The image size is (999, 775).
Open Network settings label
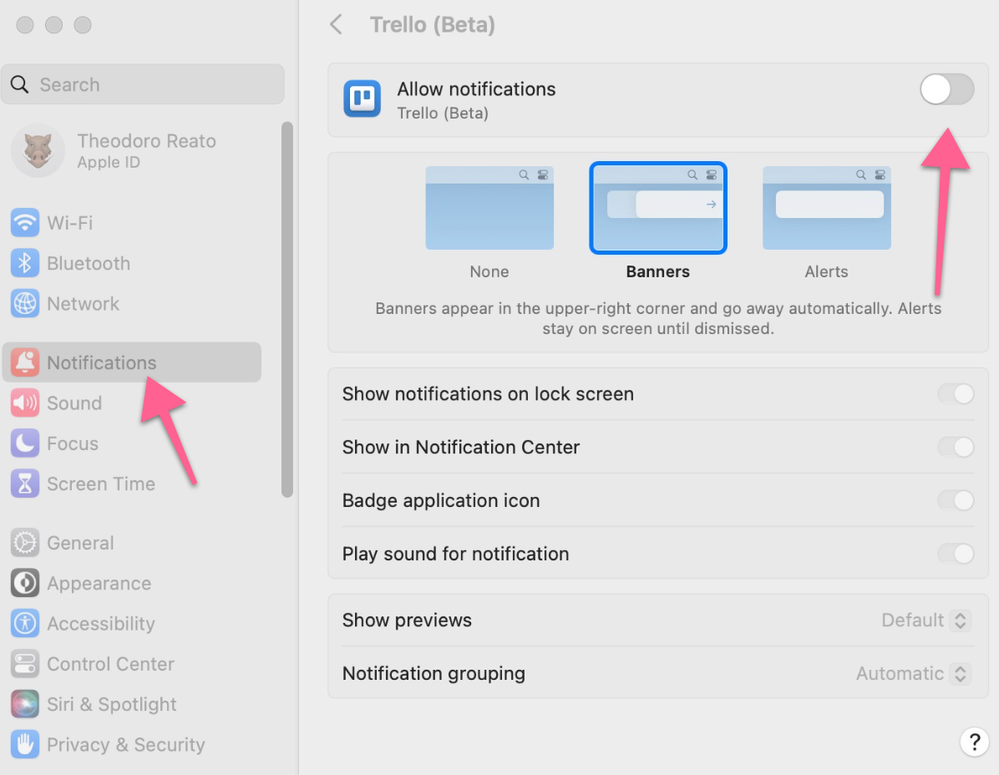click(x=83, y=304)
